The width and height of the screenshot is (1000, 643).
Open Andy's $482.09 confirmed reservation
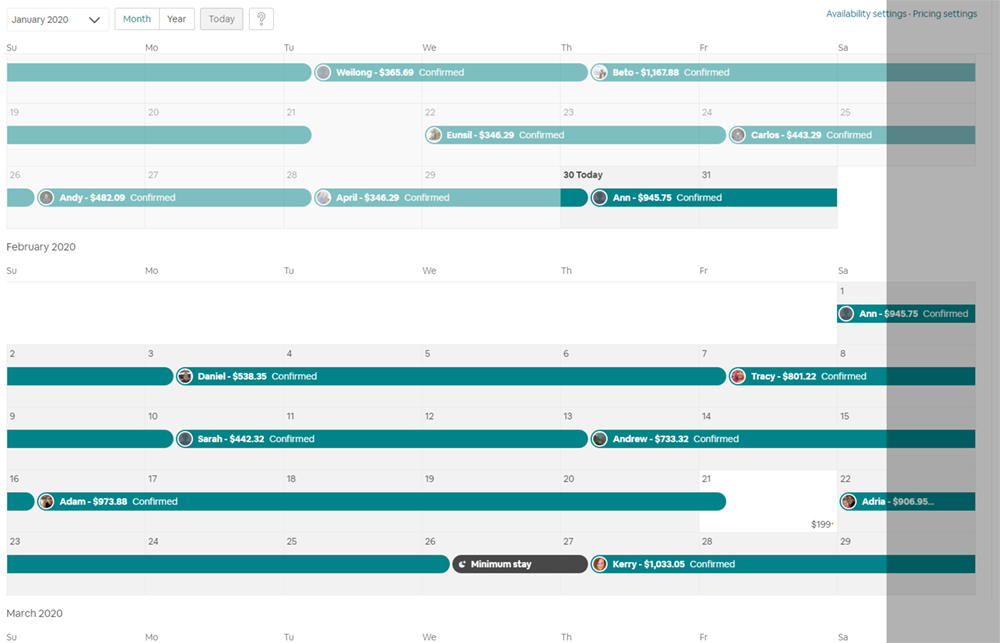pos(170,198)
